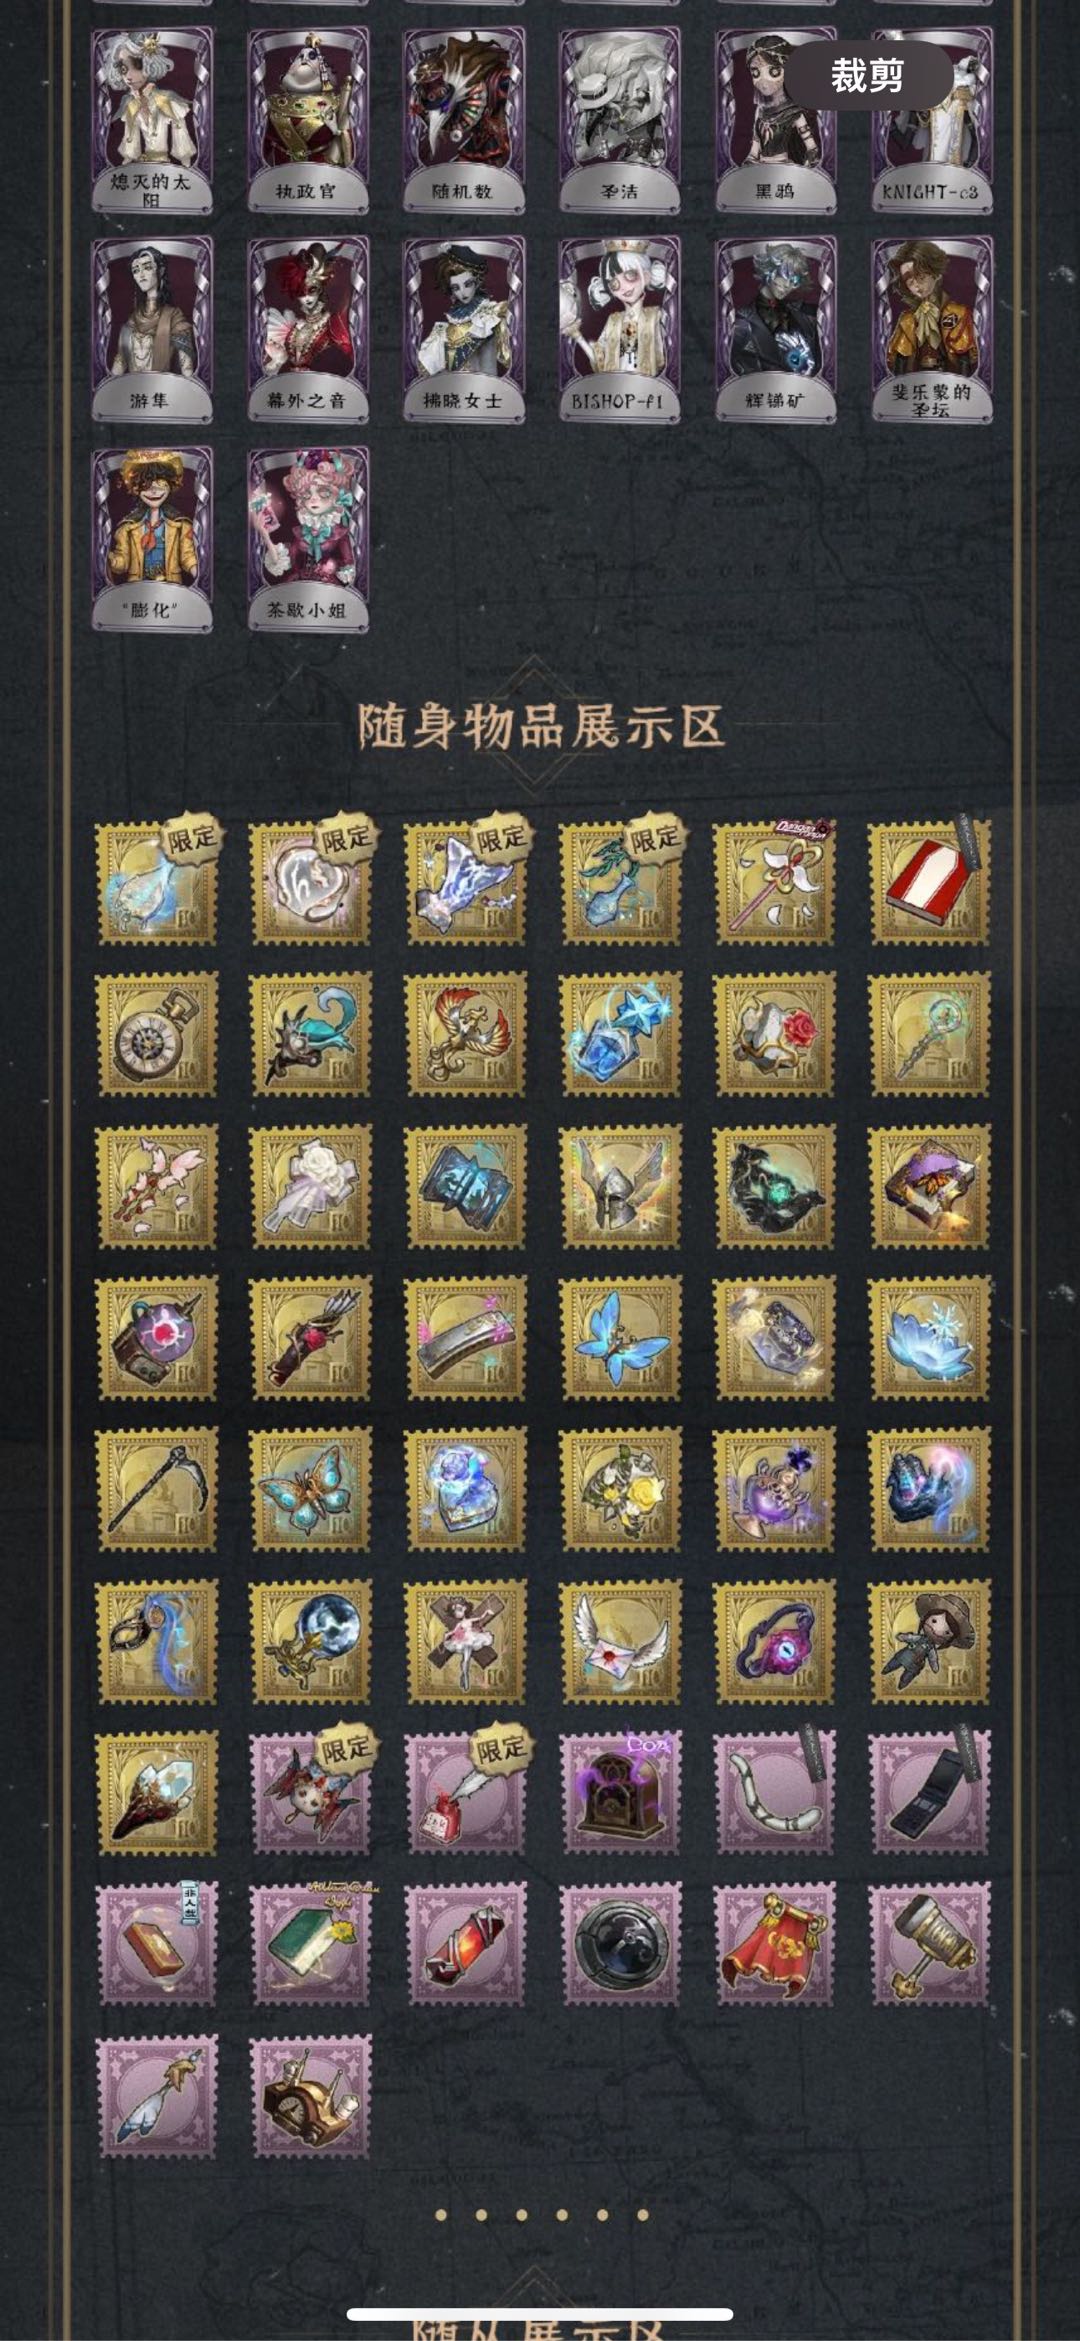The image size is (1080, 2341).
Task: Open the purple radio accessory stamp
Action: 620,1793
